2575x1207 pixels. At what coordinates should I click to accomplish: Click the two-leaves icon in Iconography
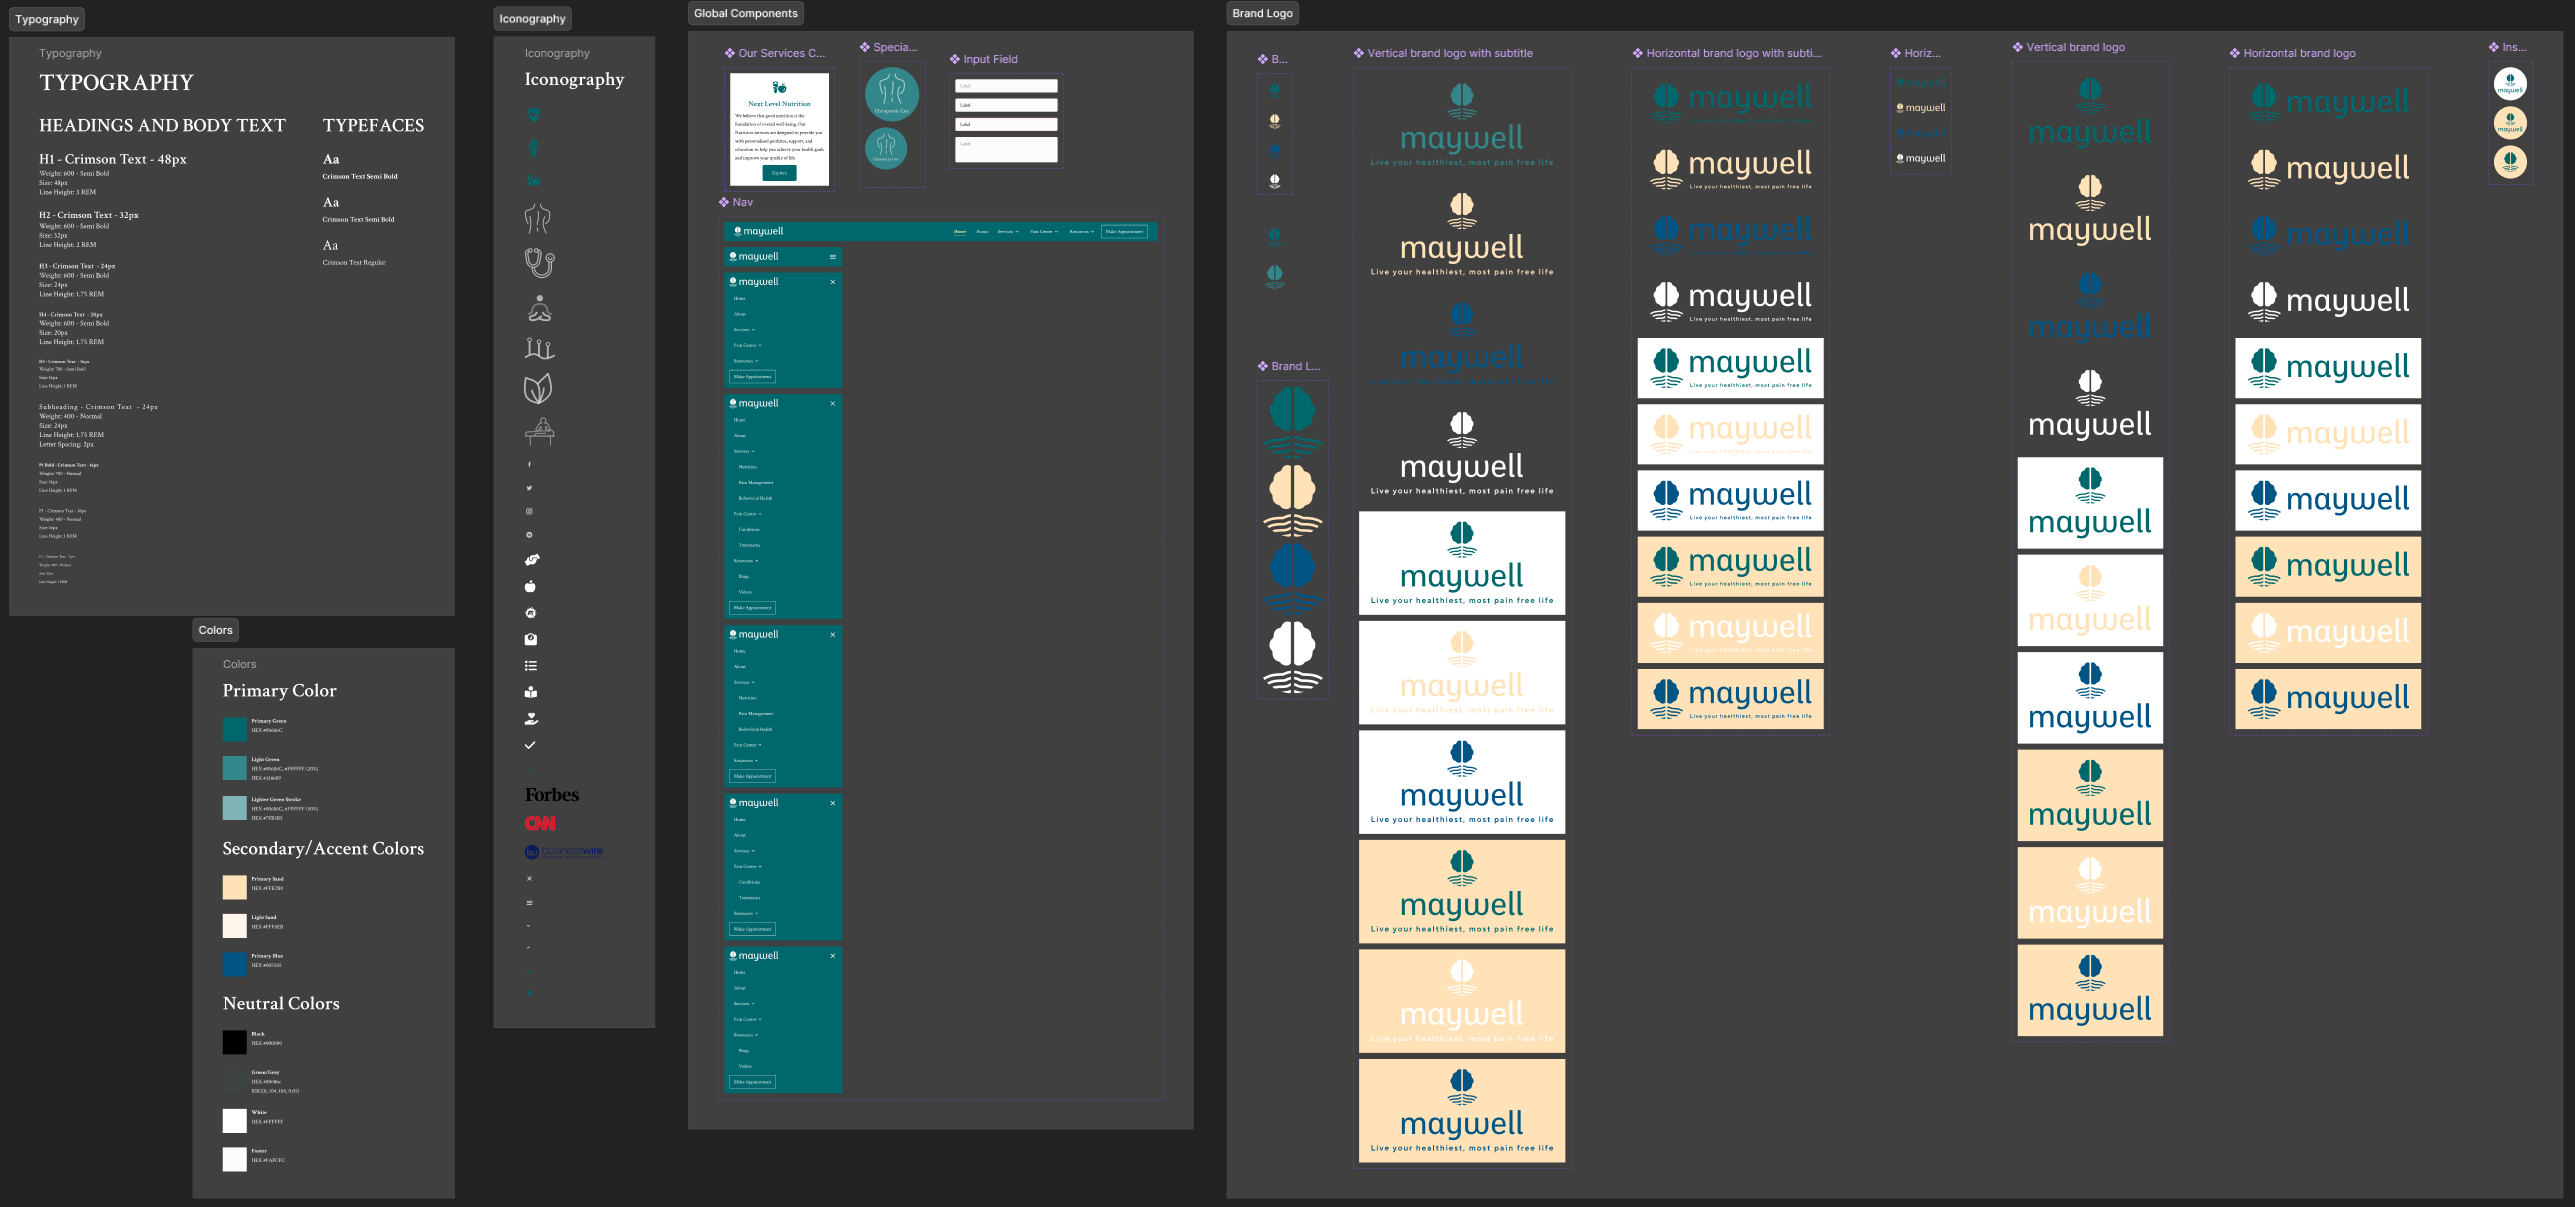click(x=538, y=389)
